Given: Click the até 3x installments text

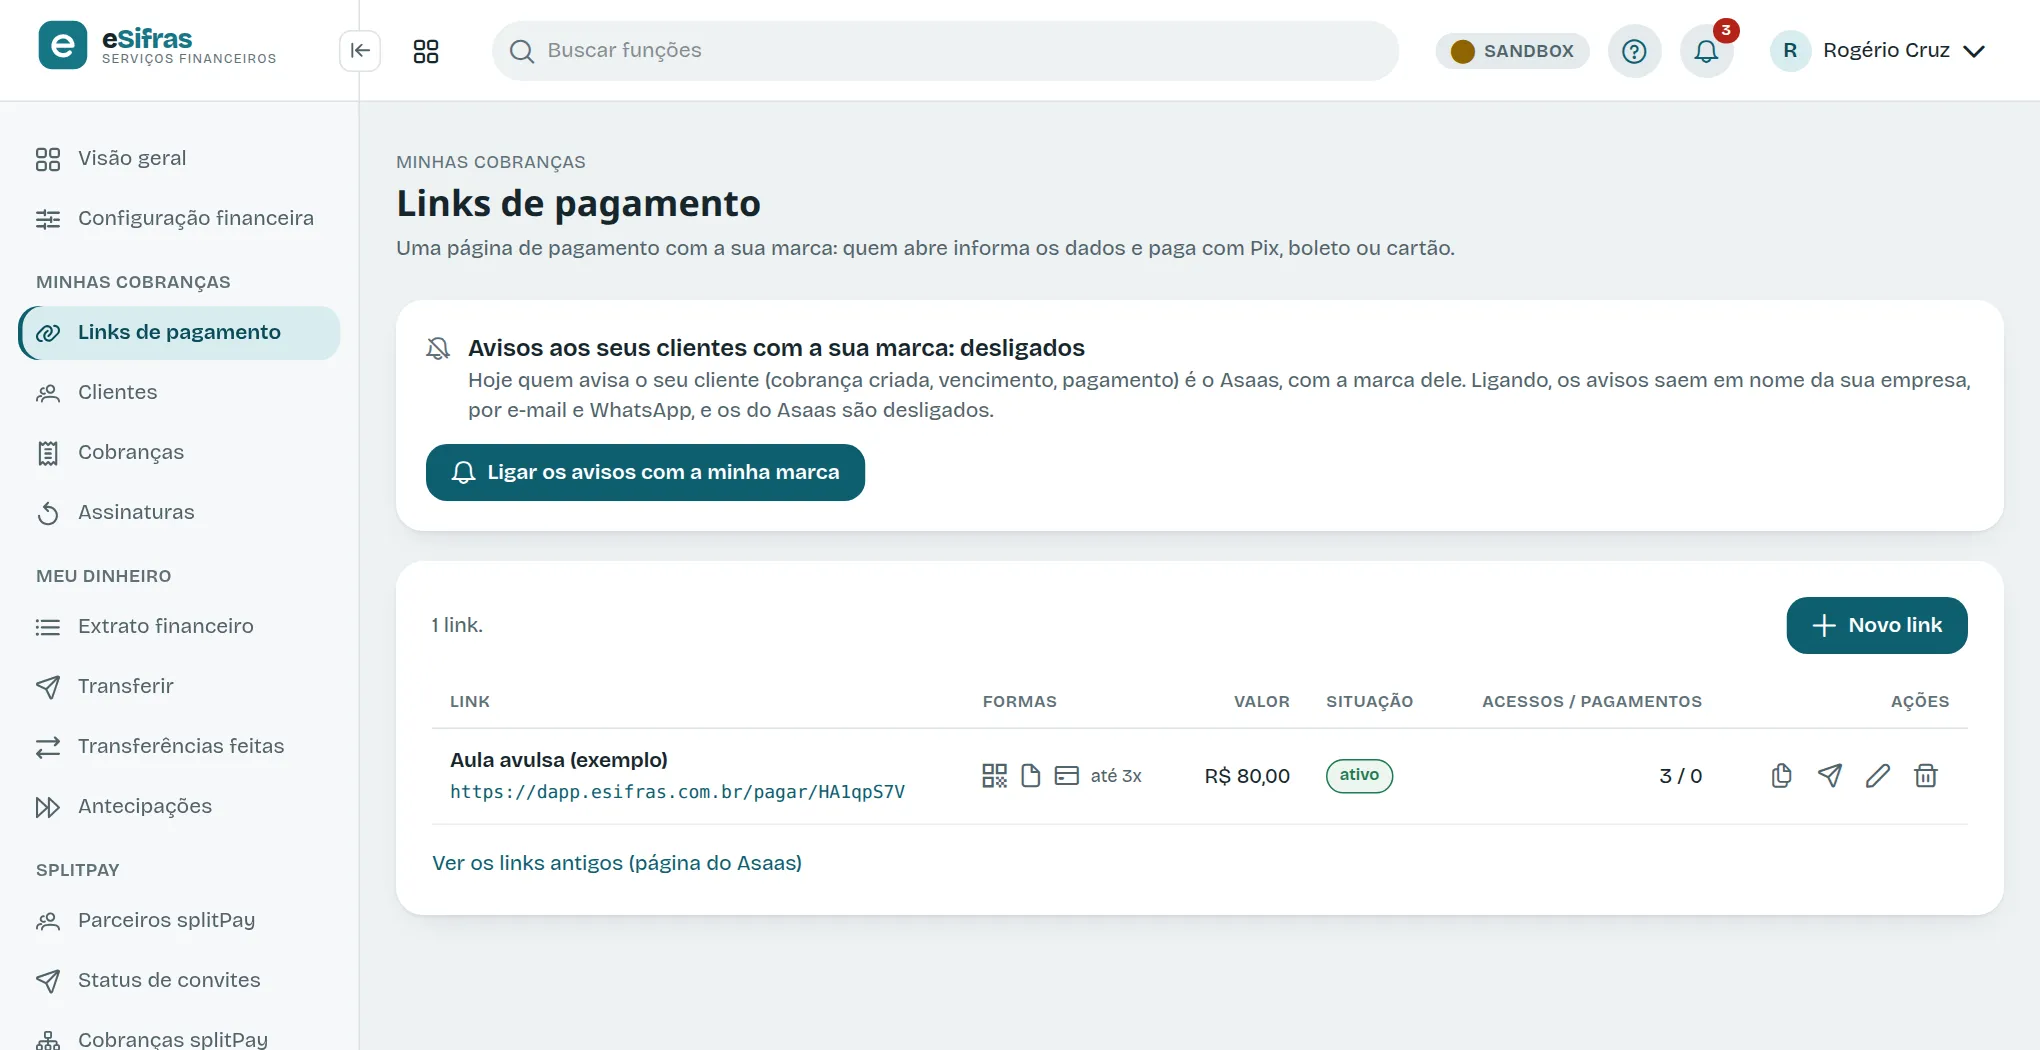Looking at the screenshot, I should tap(1116, 776).
